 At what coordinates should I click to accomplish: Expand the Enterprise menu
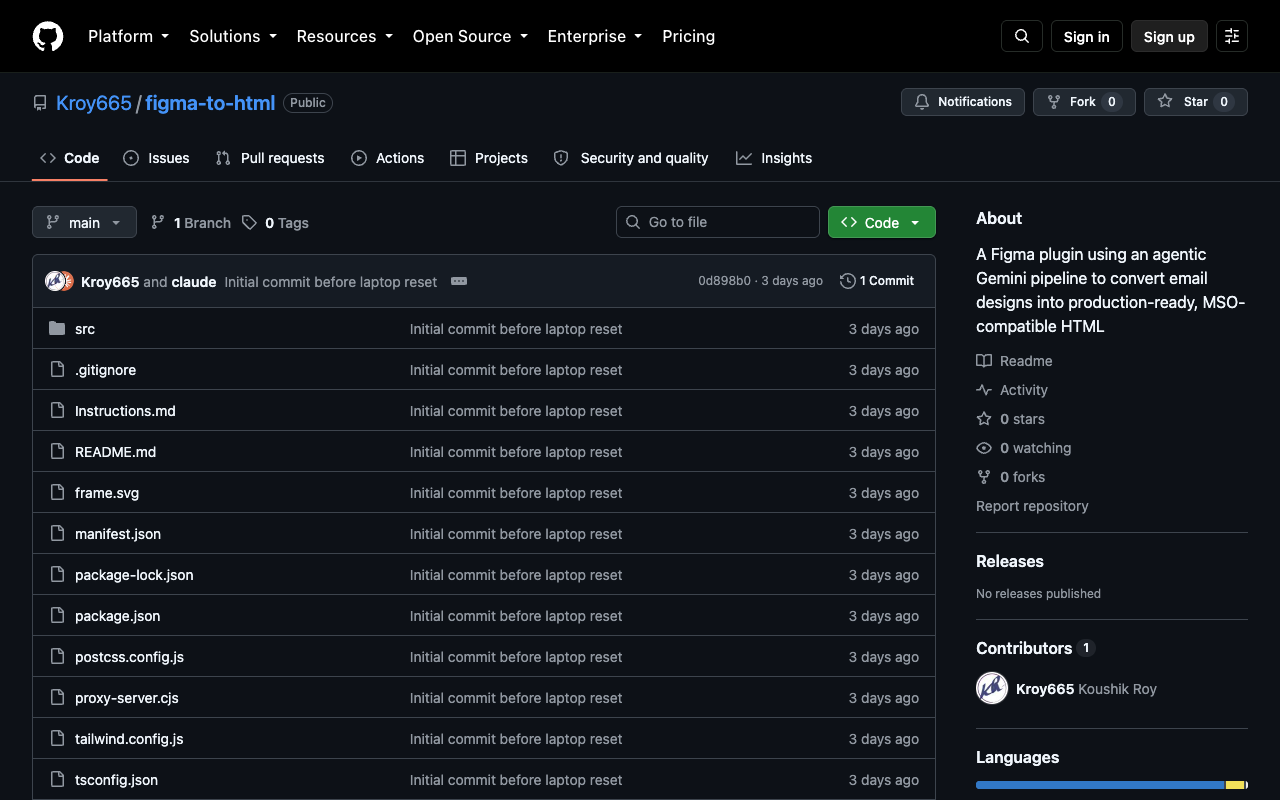[x=596, y=36]
